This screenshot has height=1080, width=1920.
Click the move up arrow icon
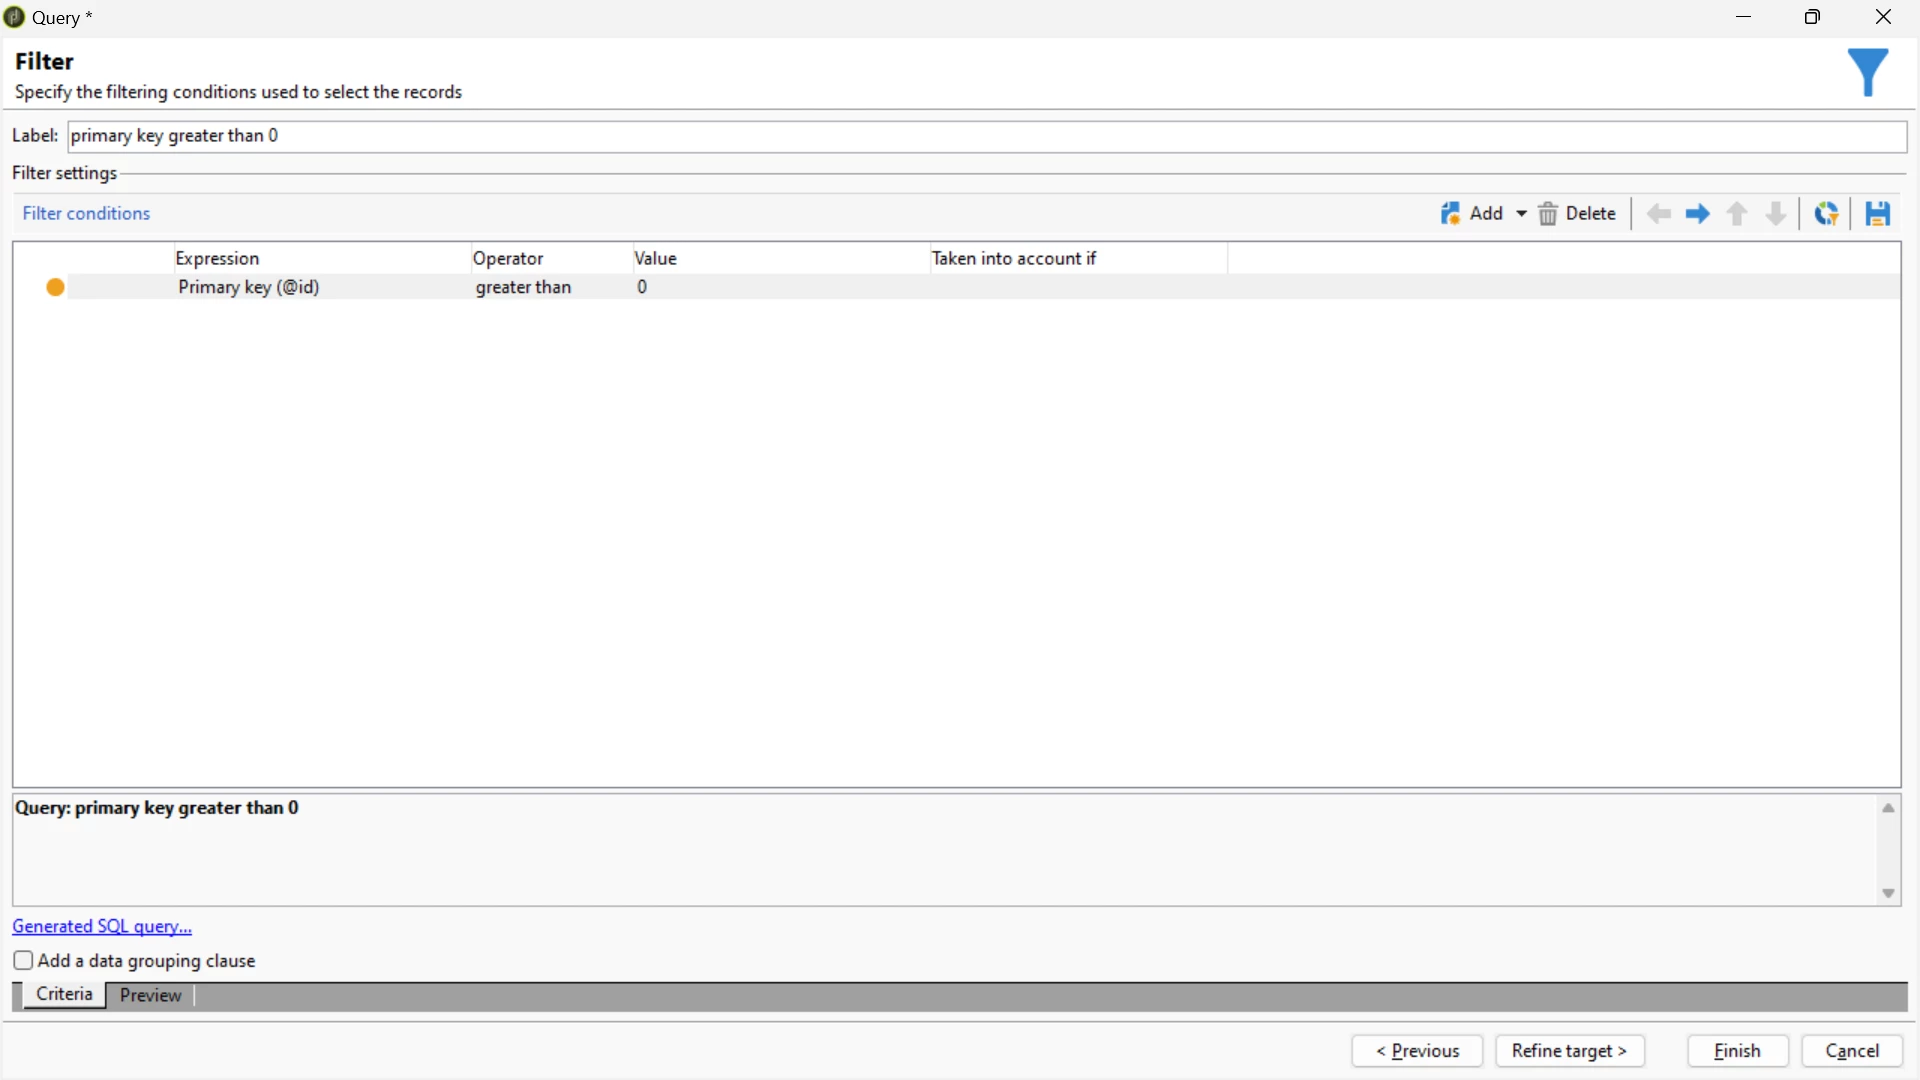tap(1737, 214)
